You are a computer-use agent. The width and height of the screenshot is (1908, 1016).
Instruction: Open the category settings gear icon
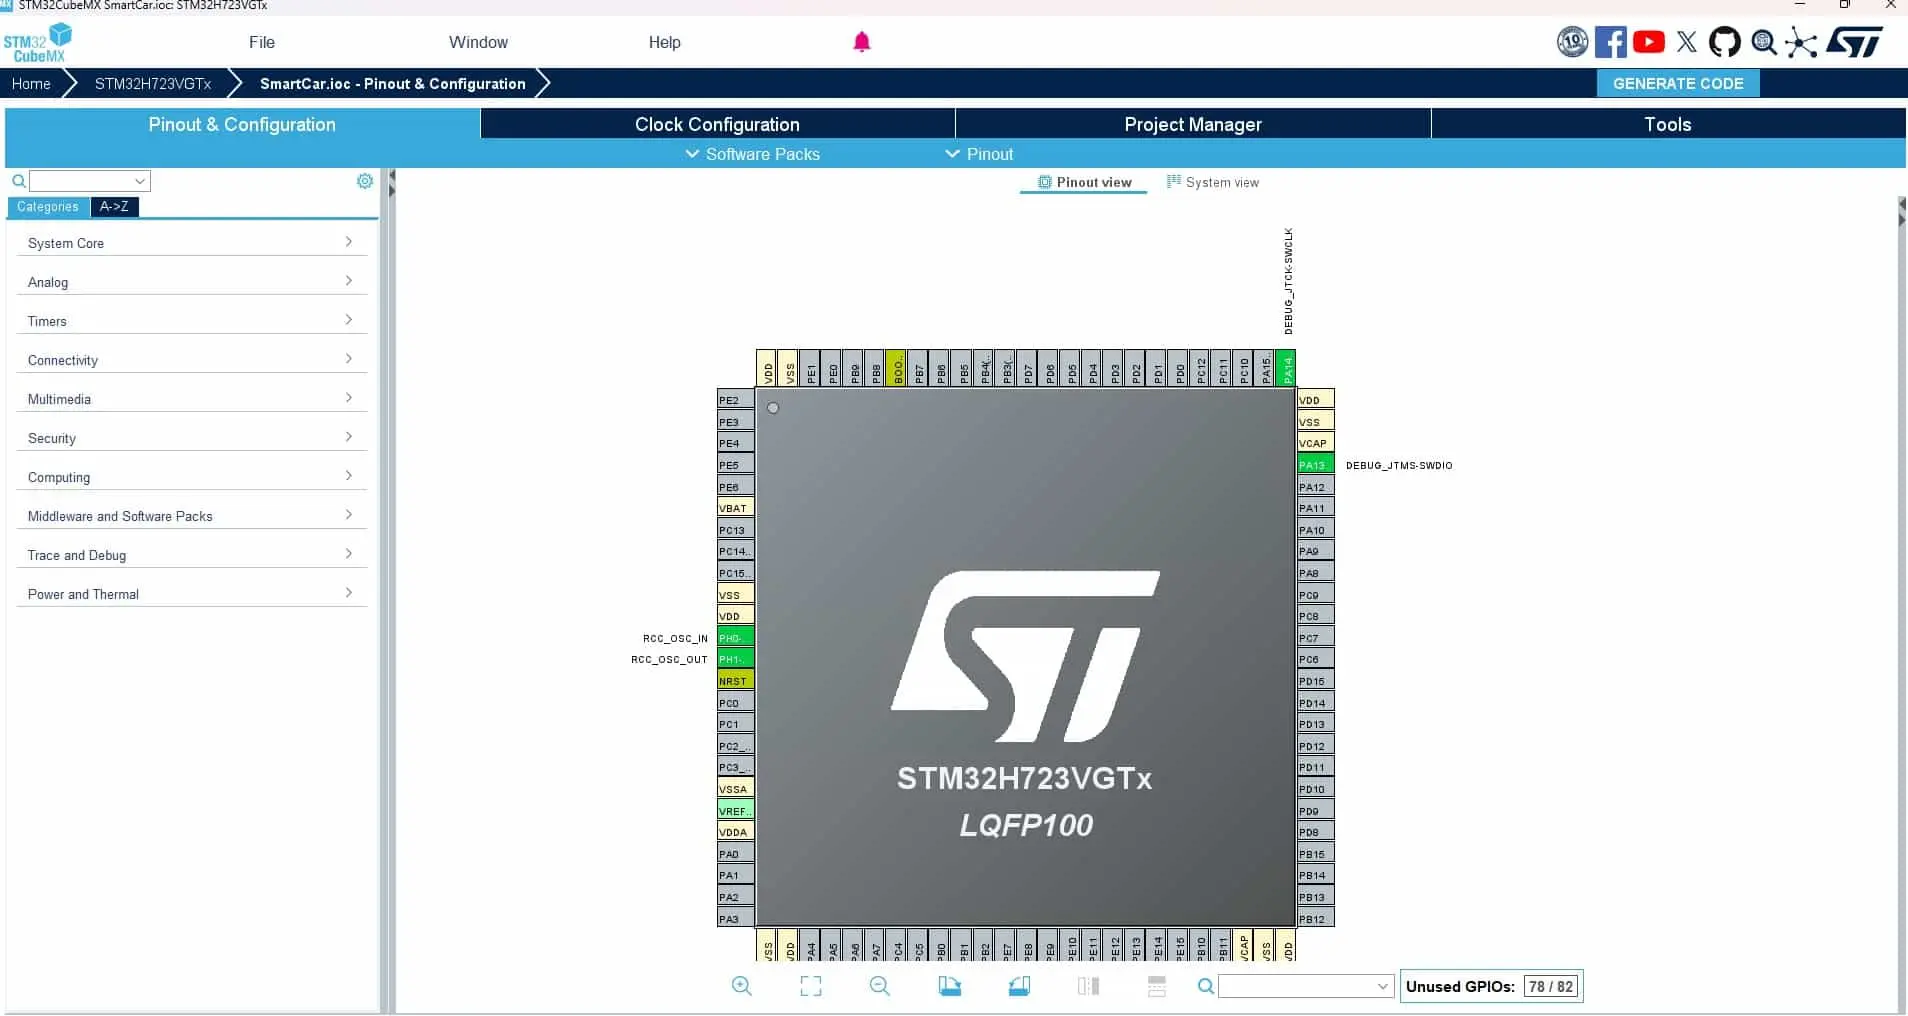tap(365, 181)
